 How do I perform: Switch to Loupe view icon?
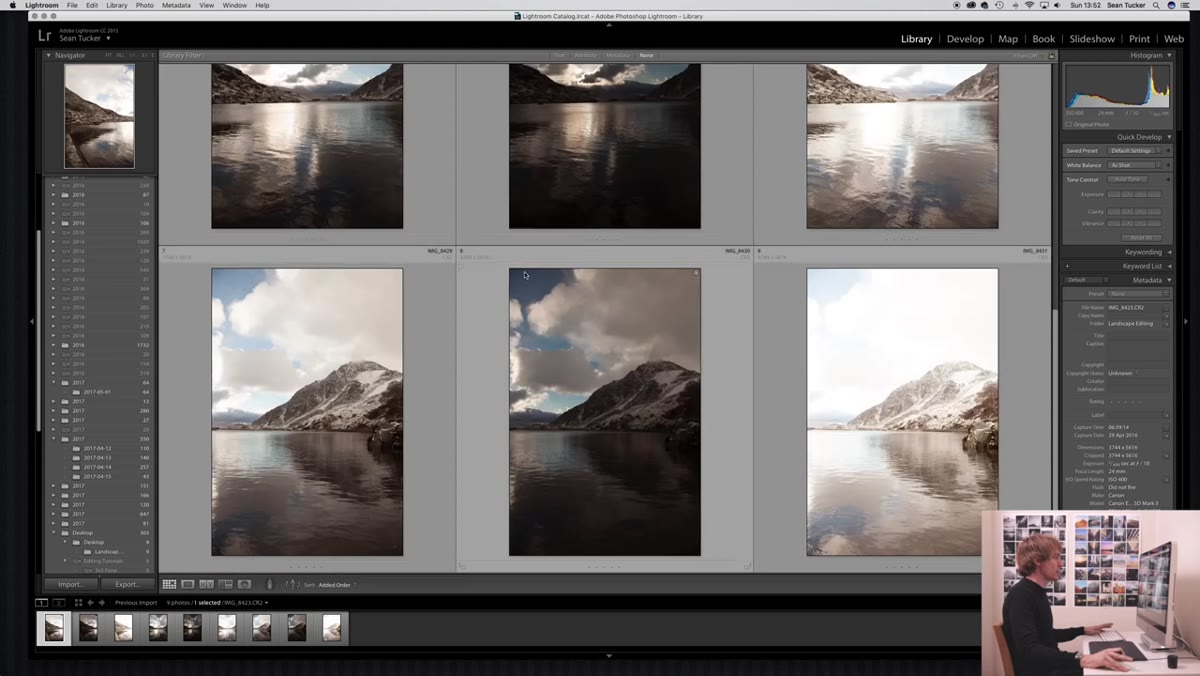[x=188, y=584]
